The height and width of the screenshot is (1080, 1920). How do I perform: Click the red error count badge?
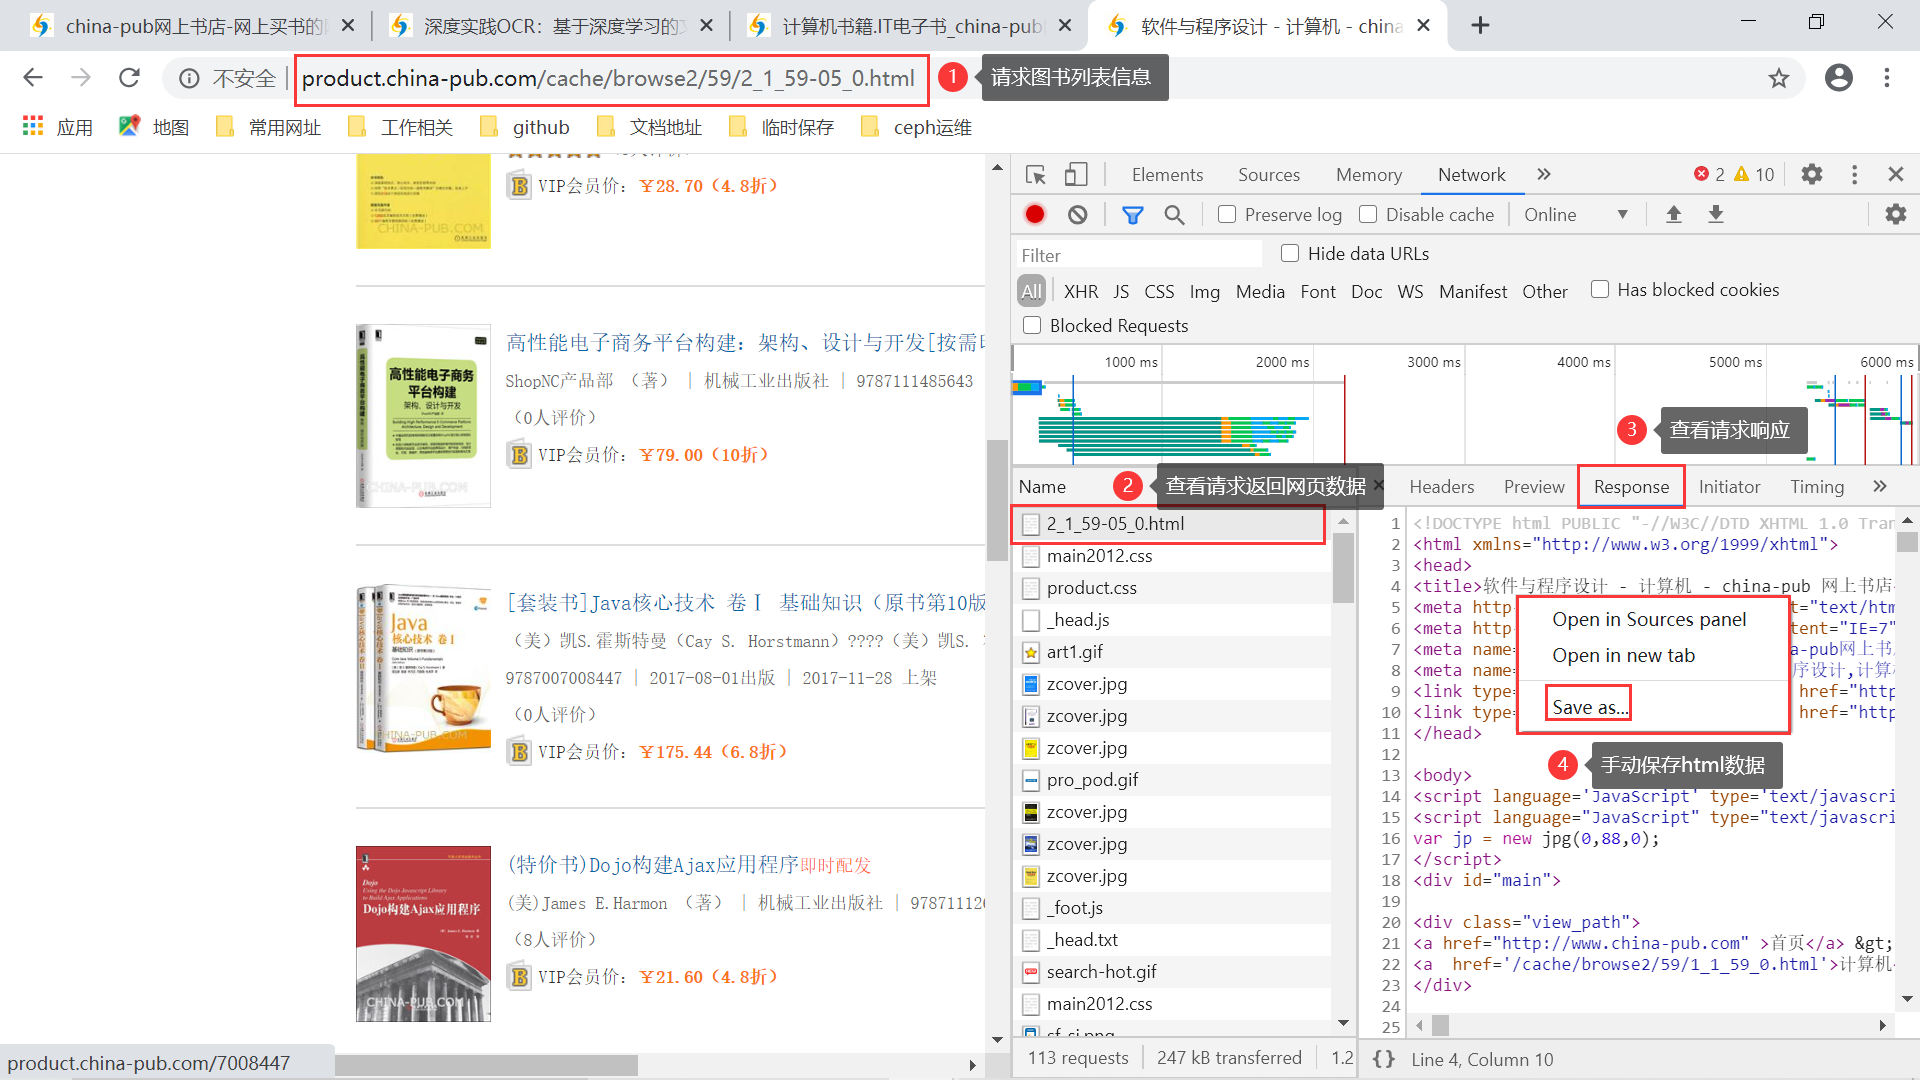(x=1708, y=175)
